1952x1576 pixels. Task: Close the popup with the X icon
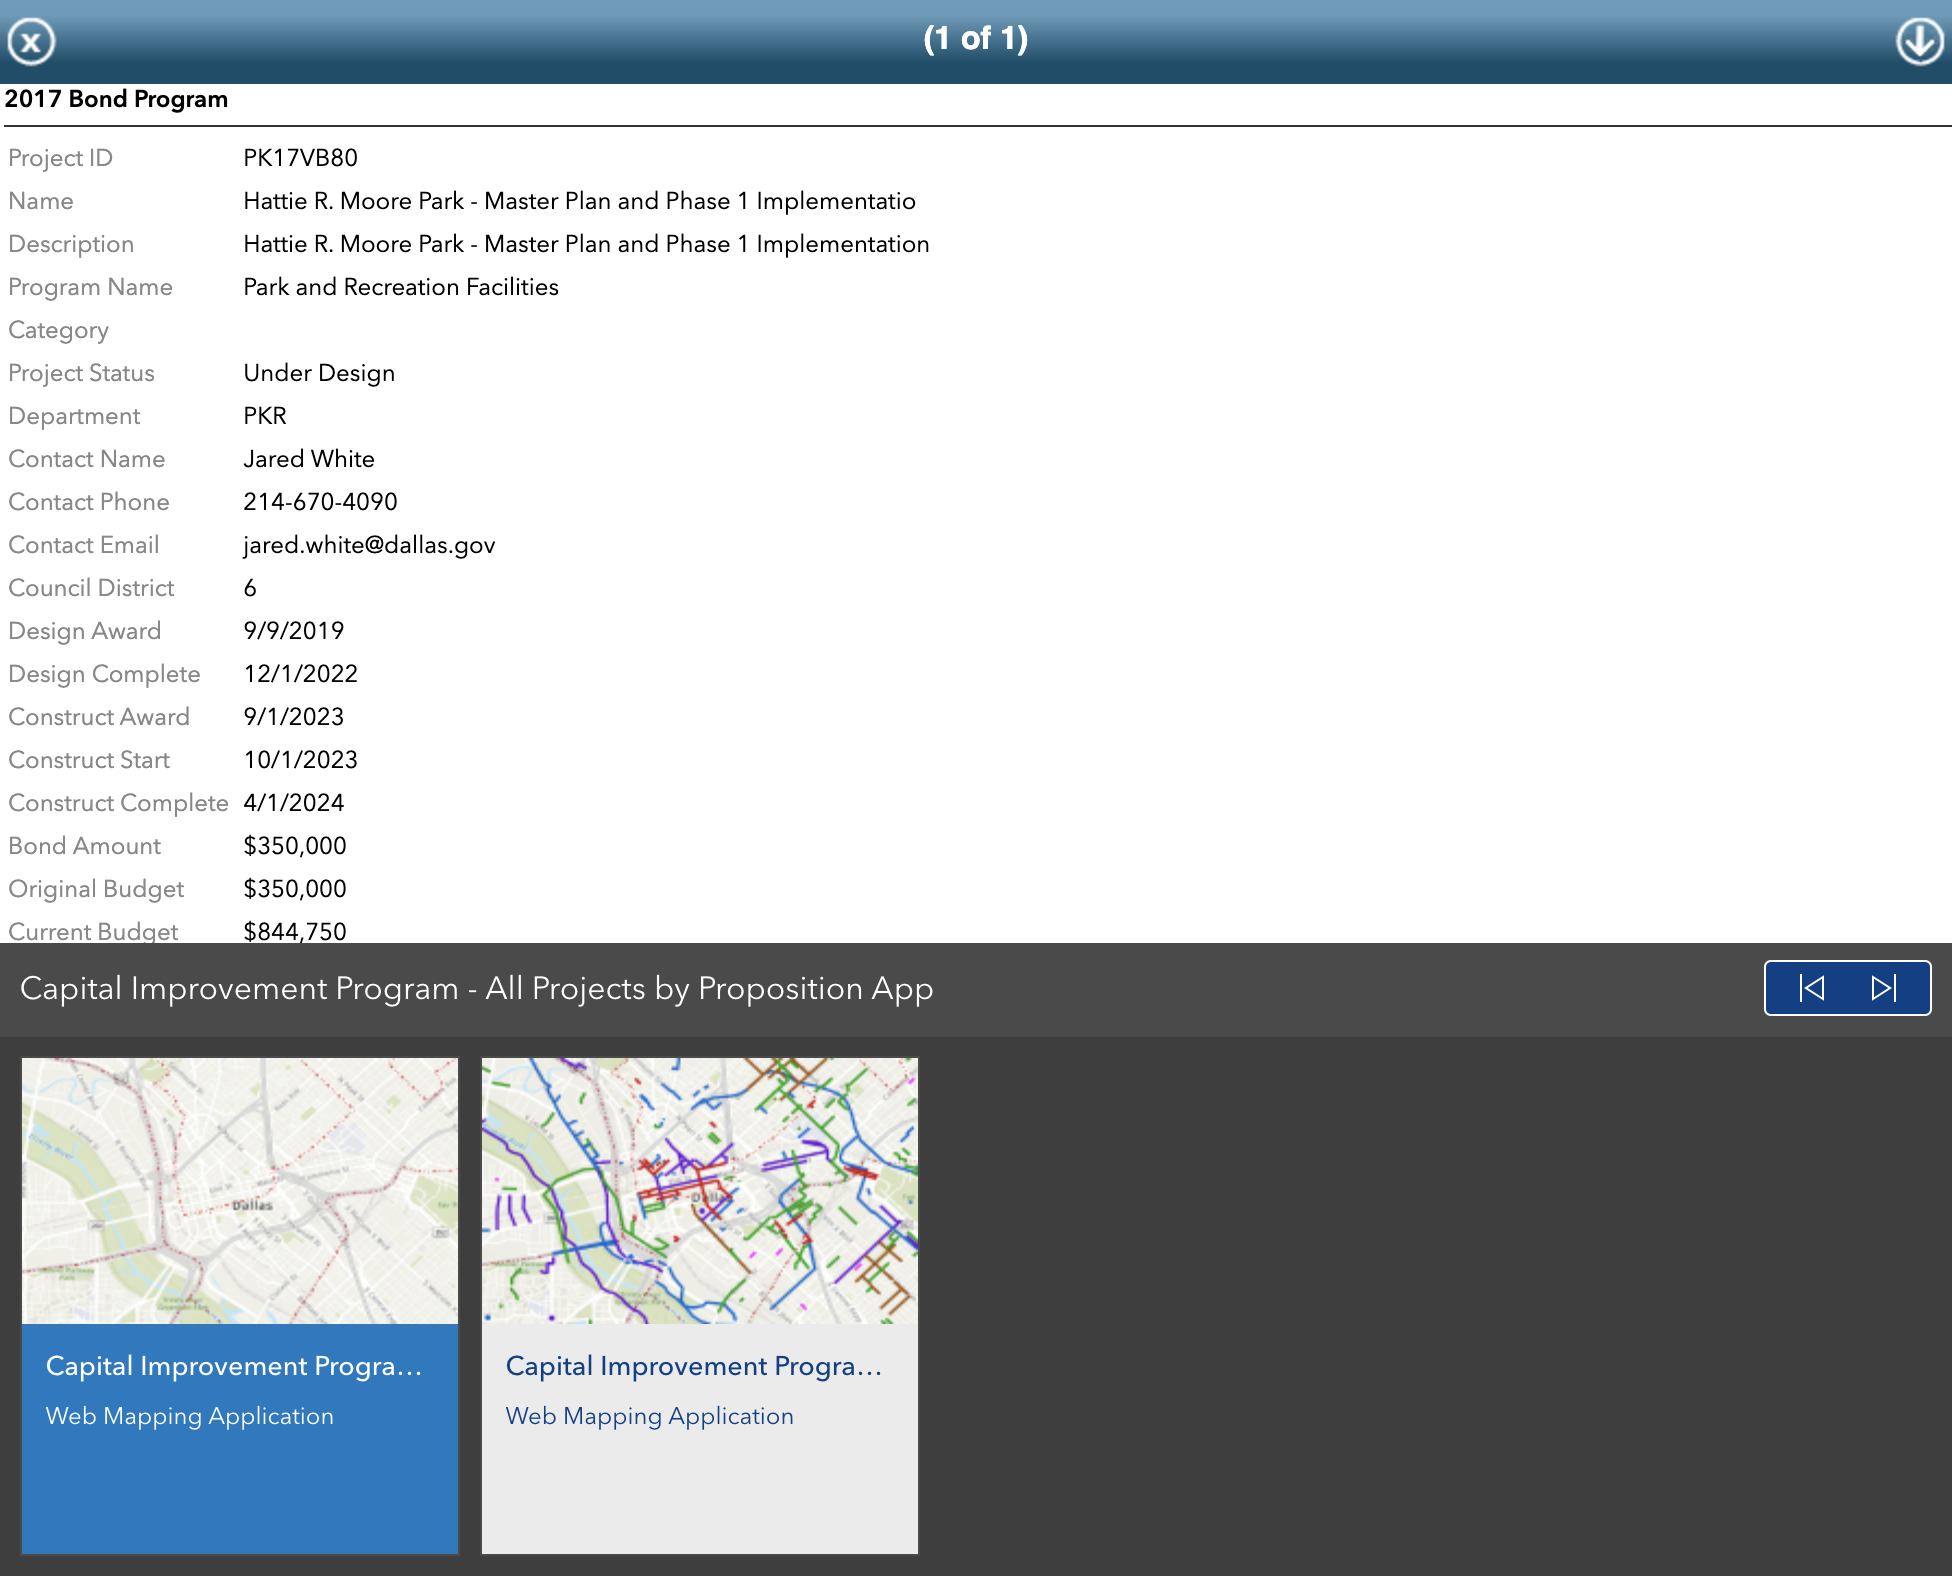(31, 42)
